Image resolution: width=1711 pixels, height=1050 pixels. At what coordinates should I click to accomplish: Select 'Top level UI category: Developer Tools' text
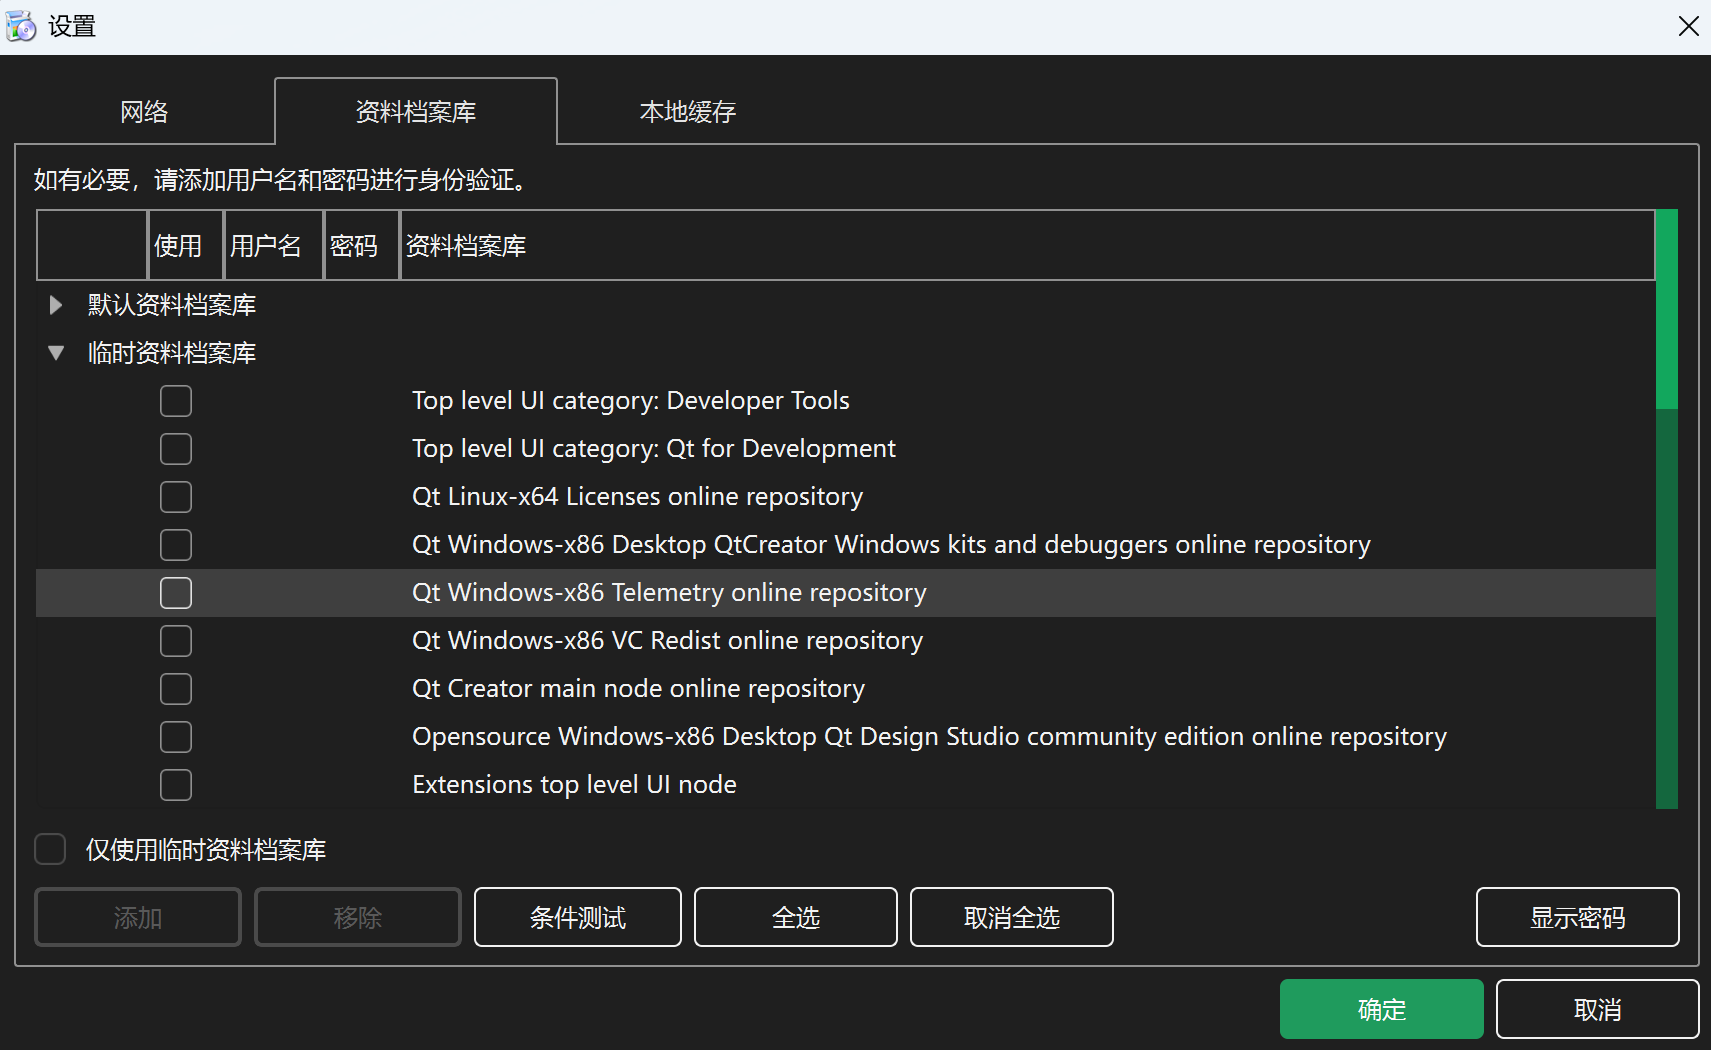point(631,401)
